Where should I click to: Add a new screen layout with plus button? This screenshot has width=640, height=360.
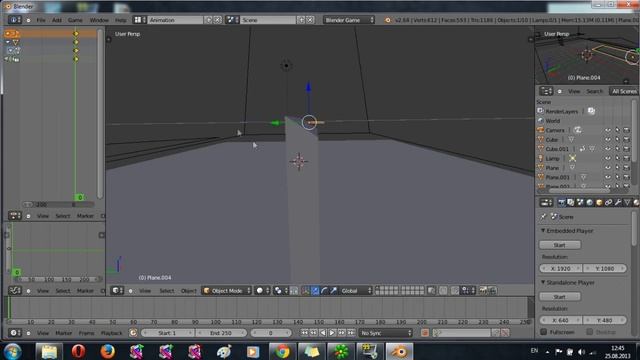coord(209,20)
